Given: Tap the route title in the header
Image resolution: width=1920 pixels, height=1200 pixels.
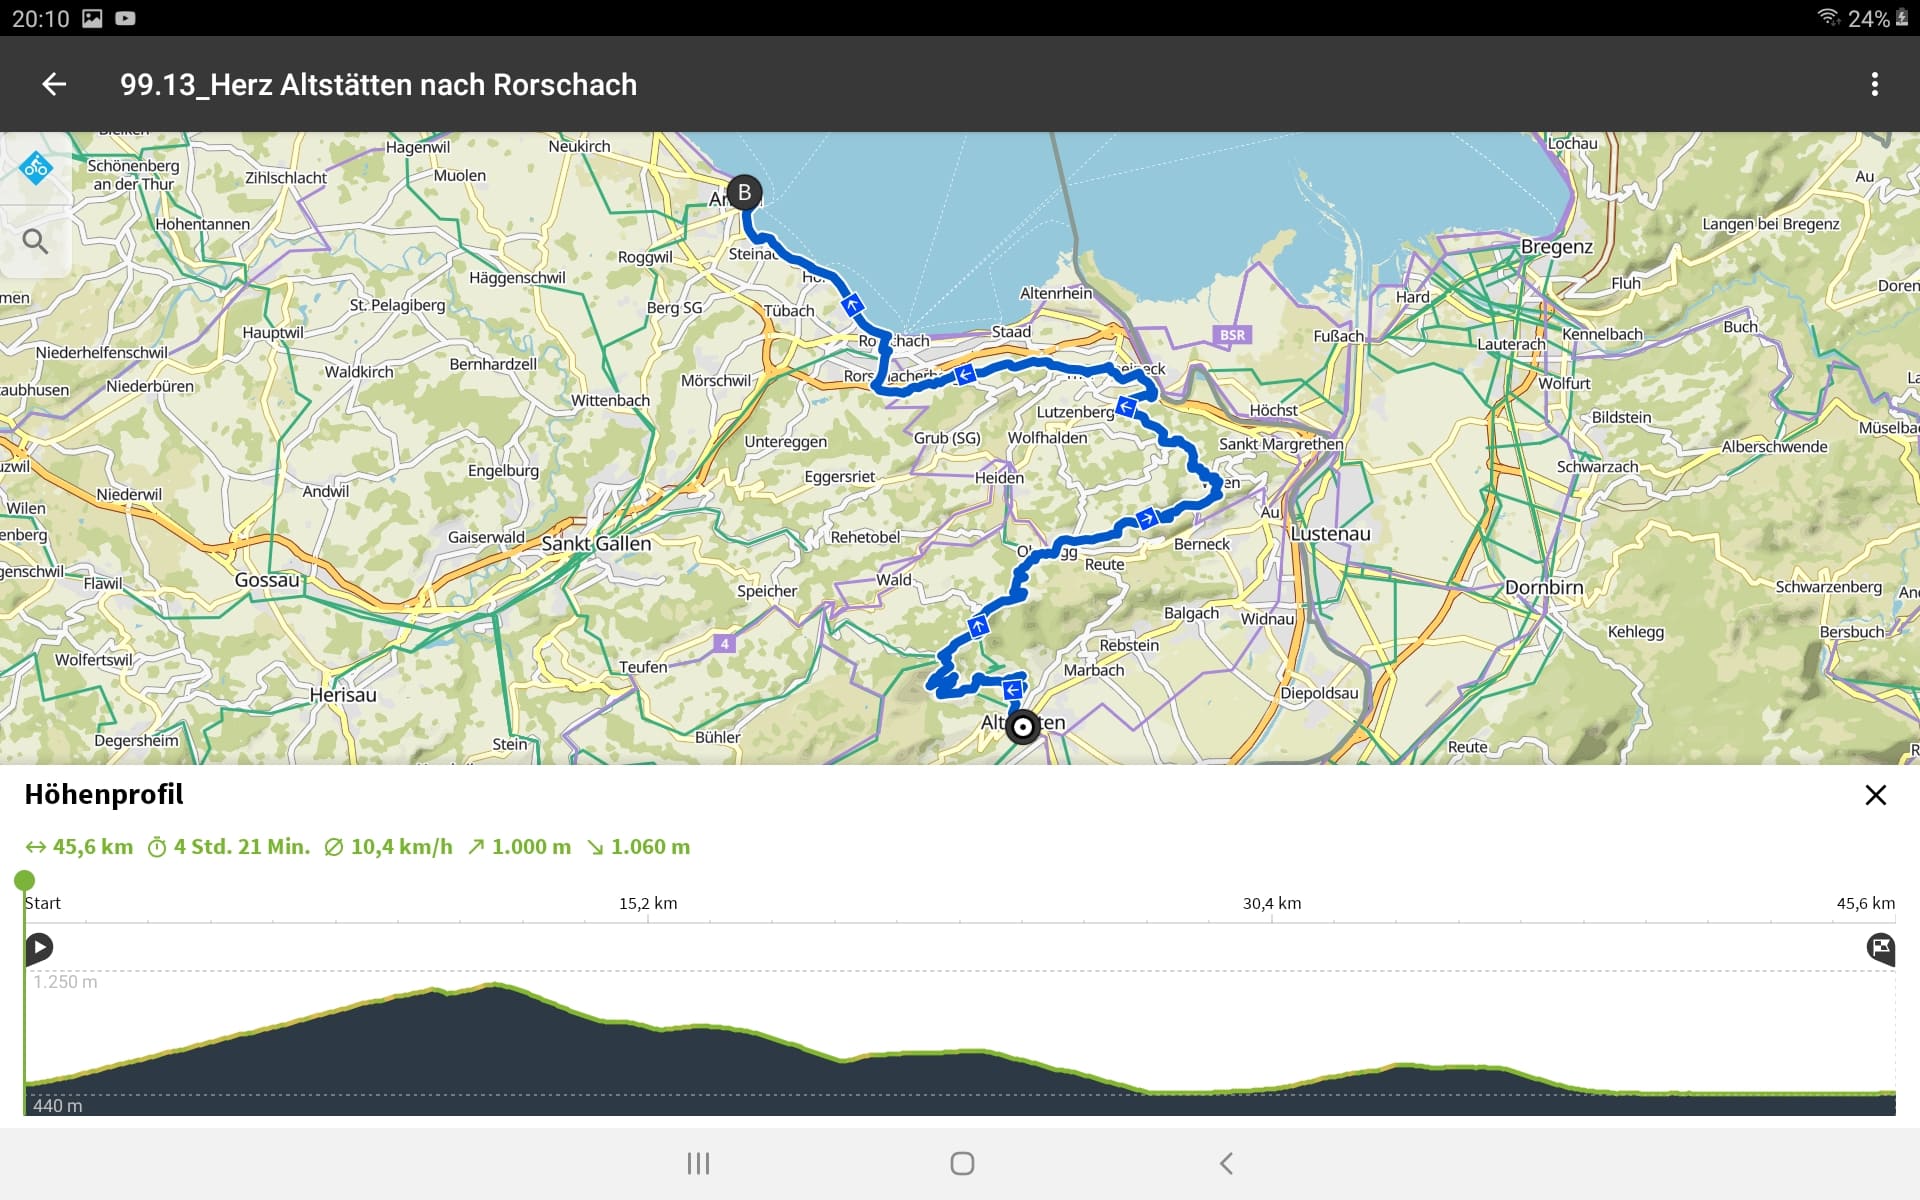Looking at the screenshot, I should point(378,85).
